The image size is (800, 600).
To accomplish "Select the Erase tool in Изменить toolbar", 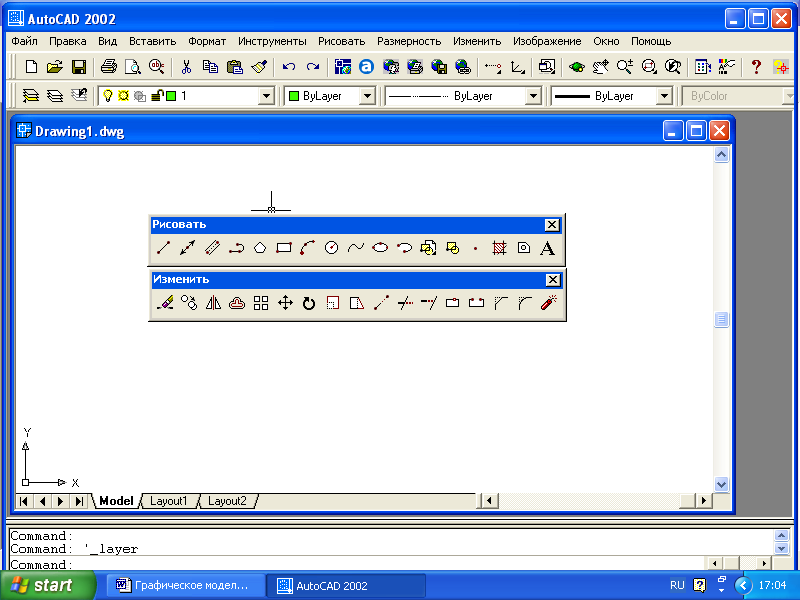I will [x=165, y=303].
